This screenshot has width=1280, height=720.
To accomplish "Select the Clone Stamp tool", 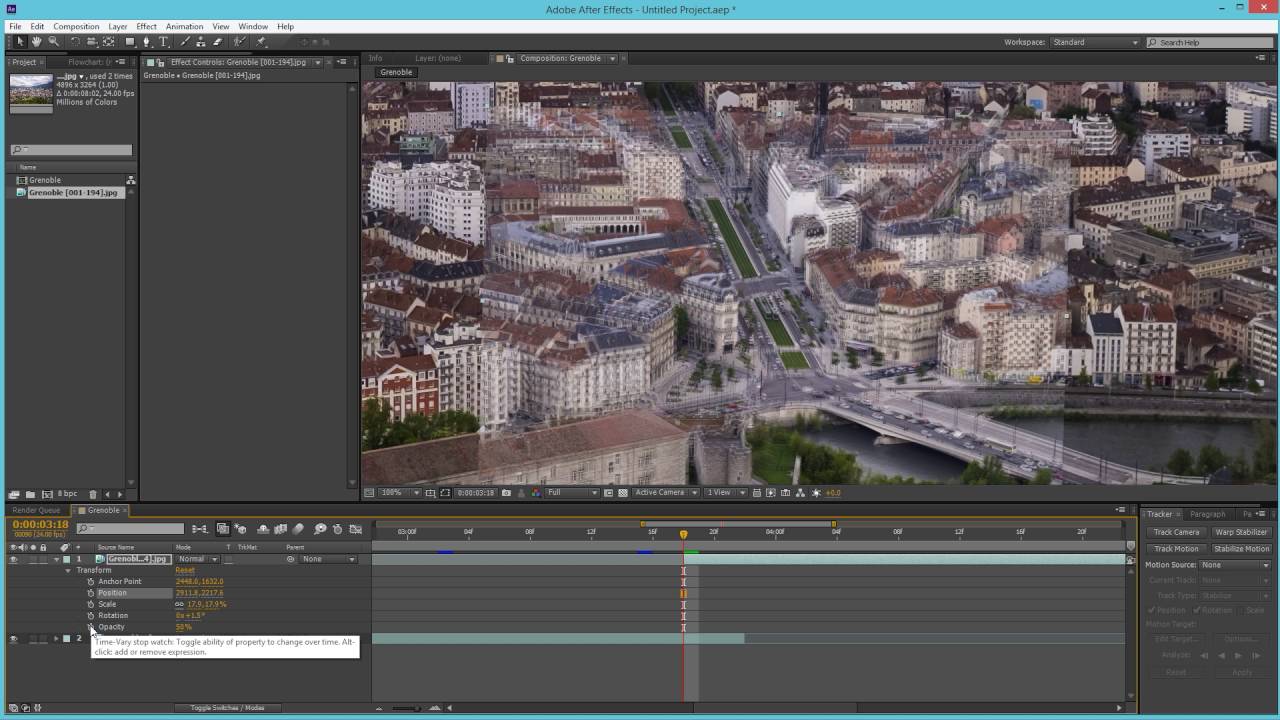I will [200, 42].
